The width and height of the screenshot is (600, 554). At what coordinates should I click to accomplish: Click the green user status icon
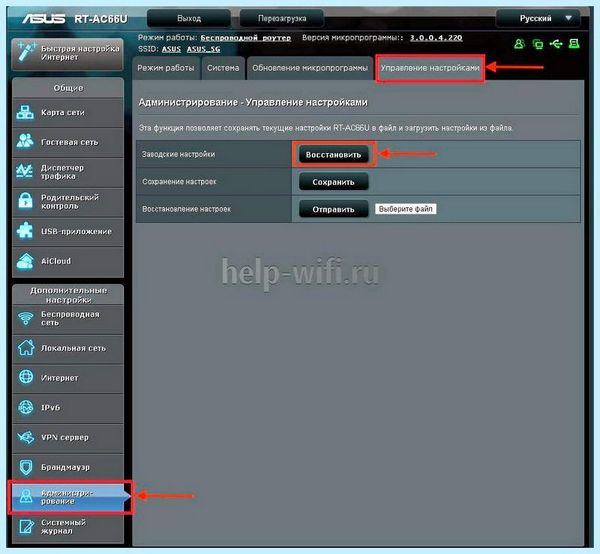(519, 44)
